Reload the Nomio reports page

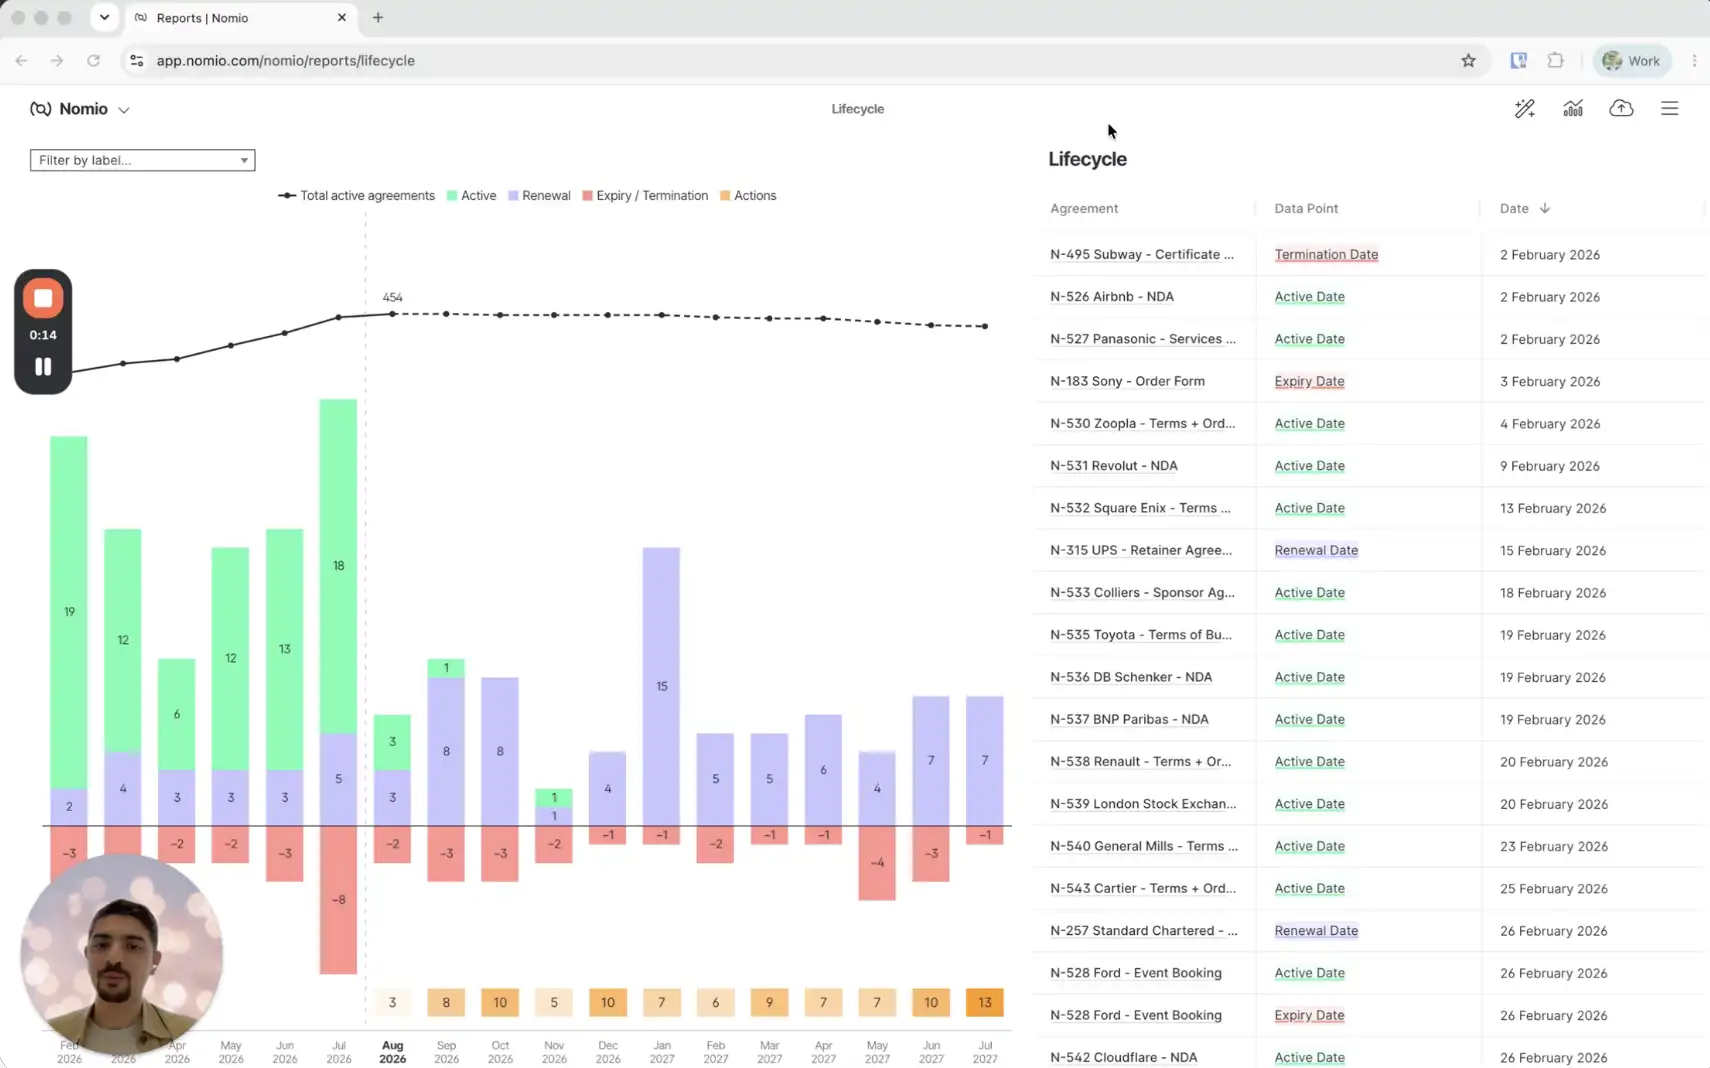point(93,61)
